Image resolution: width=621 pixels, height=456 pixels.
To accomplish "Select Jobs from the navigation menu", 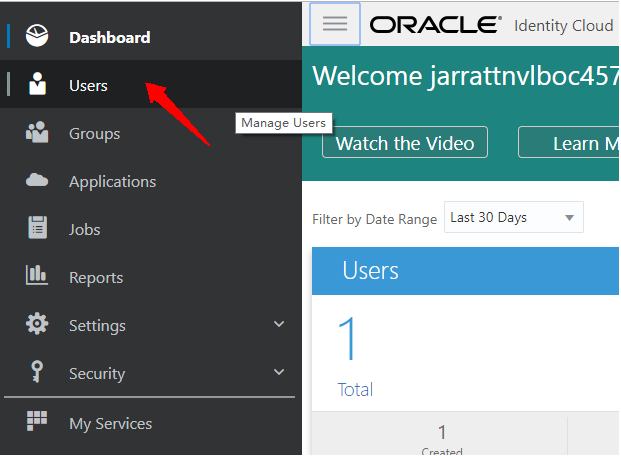I will 87,230.
